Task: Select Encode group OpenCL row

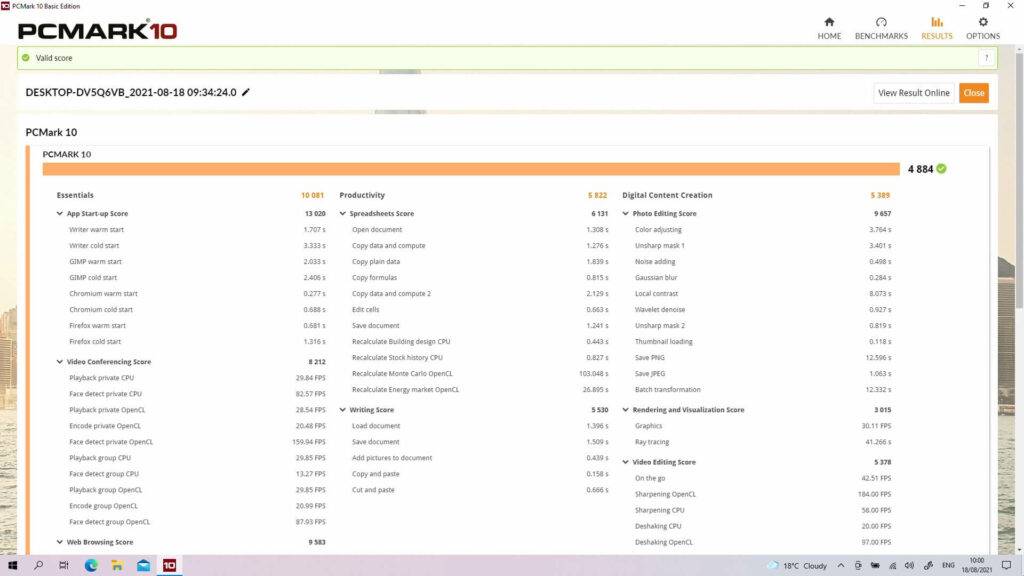Action: [x=197, y=506]
